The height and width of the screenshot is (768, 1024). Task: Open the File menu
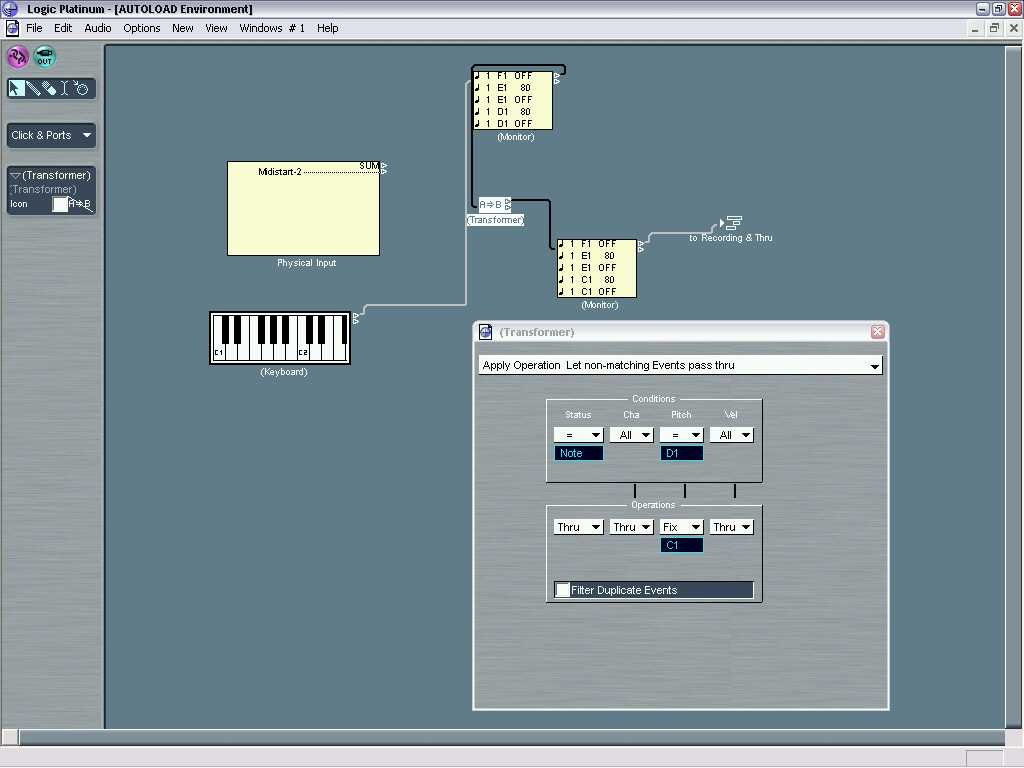coord(34,28)
